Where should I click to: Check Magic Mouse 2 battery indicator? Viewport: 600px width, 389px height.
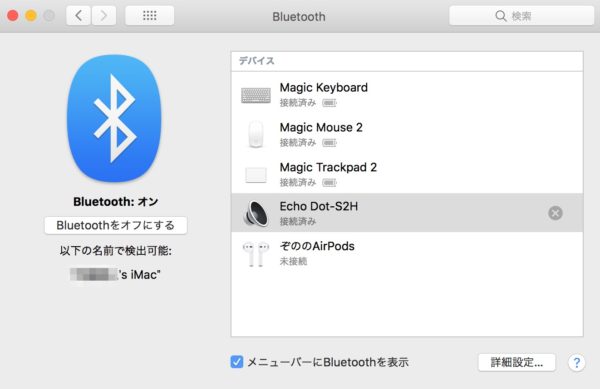[329, 143]
